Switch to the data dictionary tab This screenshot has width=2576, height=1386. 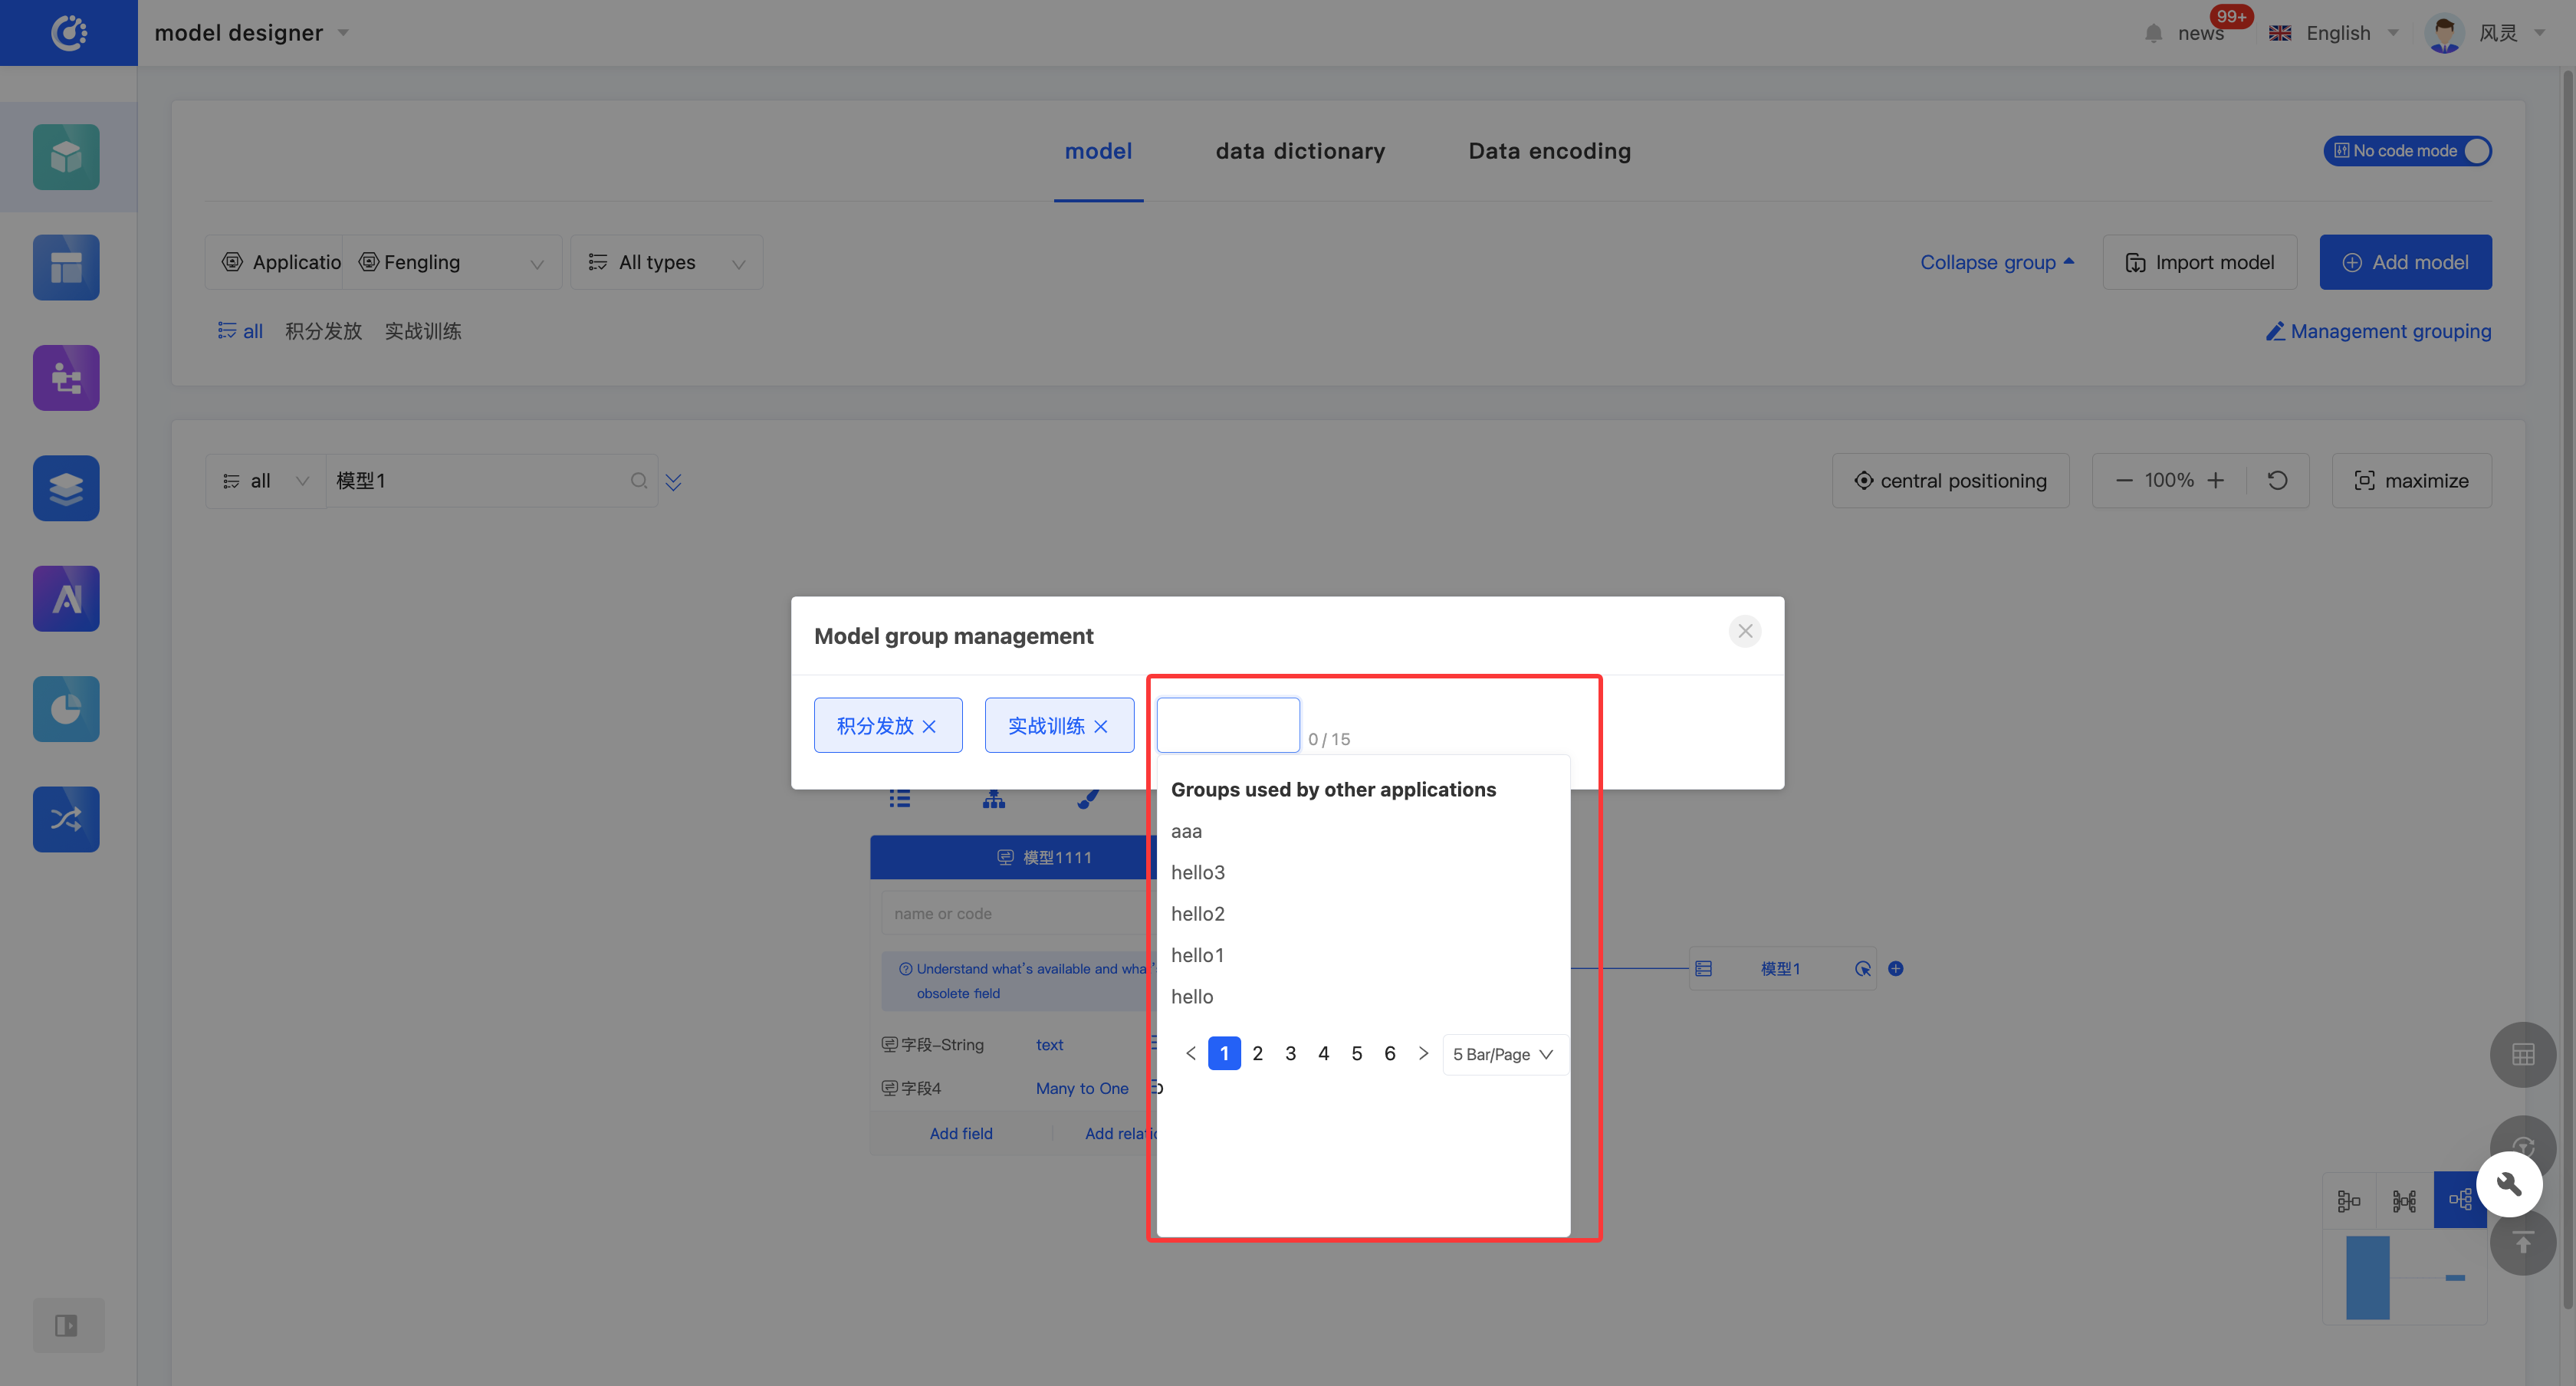click(x=1299, y=151)
